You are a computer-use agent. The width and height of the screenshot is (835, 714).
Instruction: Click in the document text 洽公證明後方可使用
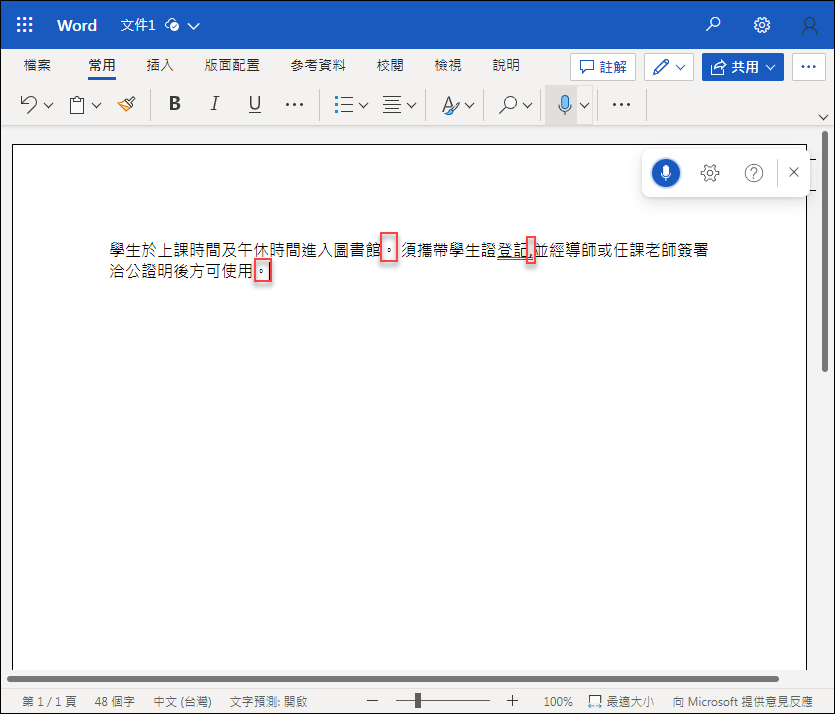point(181,271)
